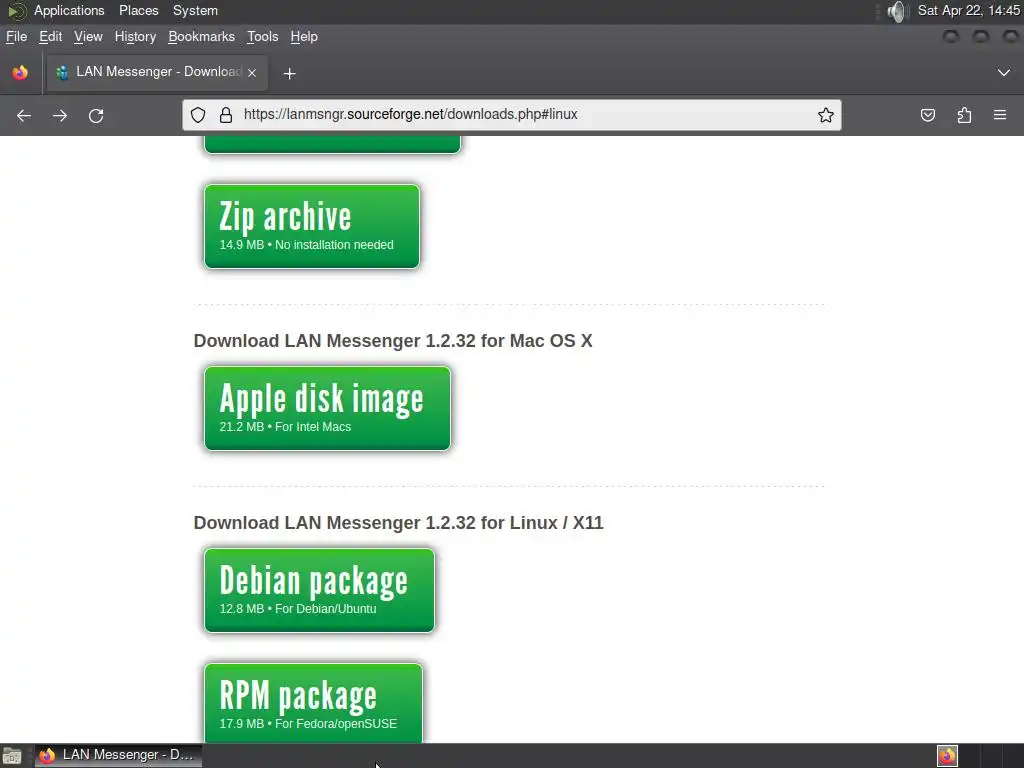Open the Tools menu
The height and width of the screenshot is (768, 1024).
263,37
